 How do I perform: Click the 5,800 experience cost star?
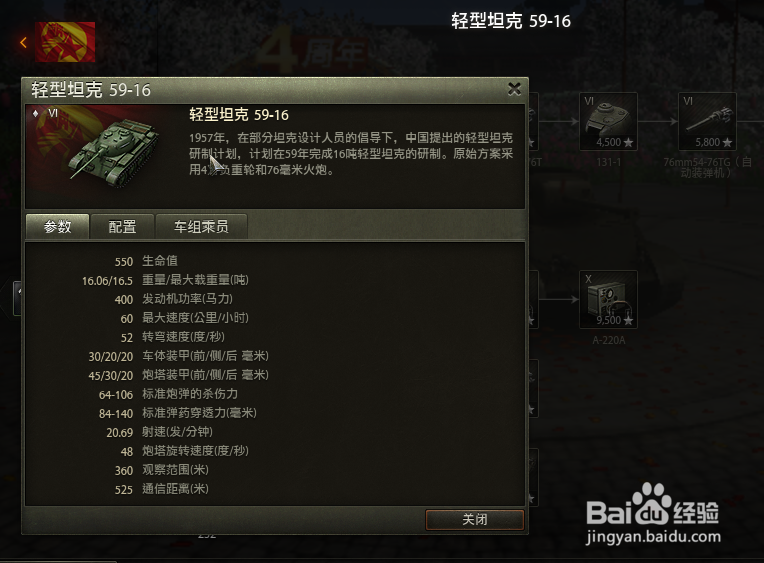(727, 142)
